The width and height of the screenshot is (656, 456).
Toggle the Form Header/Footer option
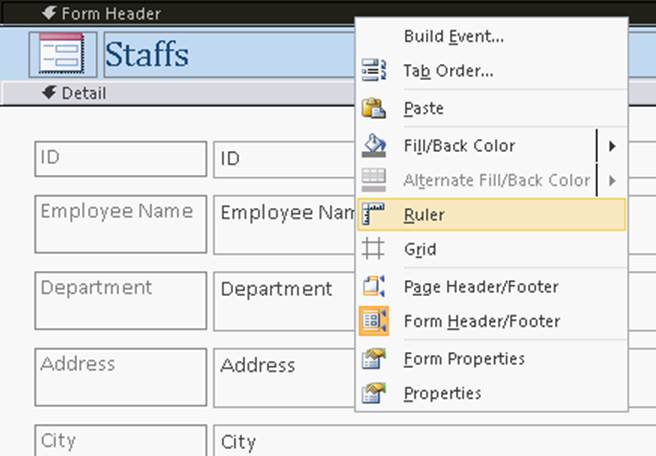coord(481,321)
